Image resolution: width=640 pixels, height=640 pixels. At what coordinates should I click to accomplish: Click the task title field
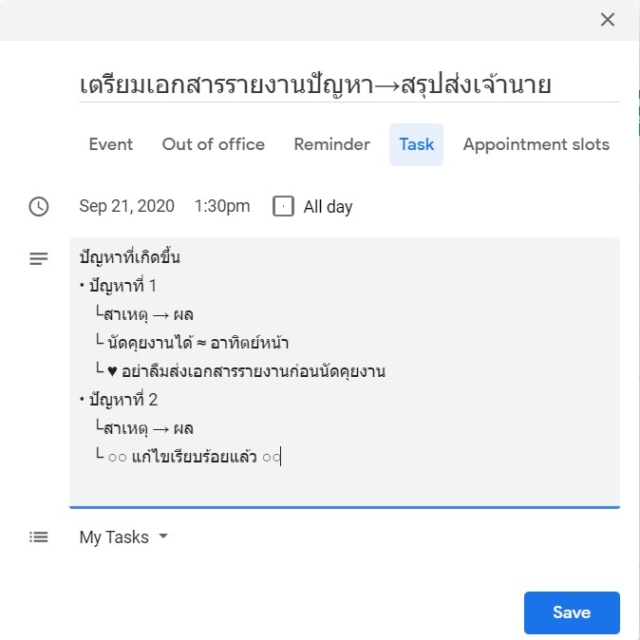(349, 86)
